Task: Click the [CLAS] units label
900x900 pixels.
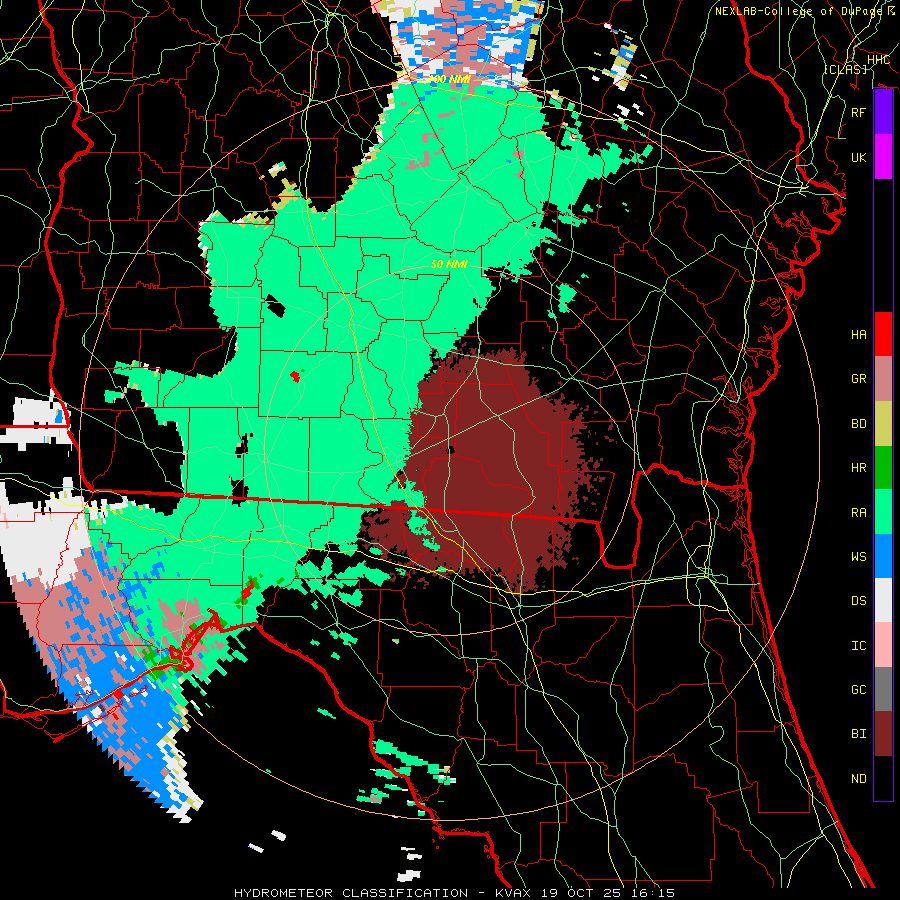Action: point(845,69)
